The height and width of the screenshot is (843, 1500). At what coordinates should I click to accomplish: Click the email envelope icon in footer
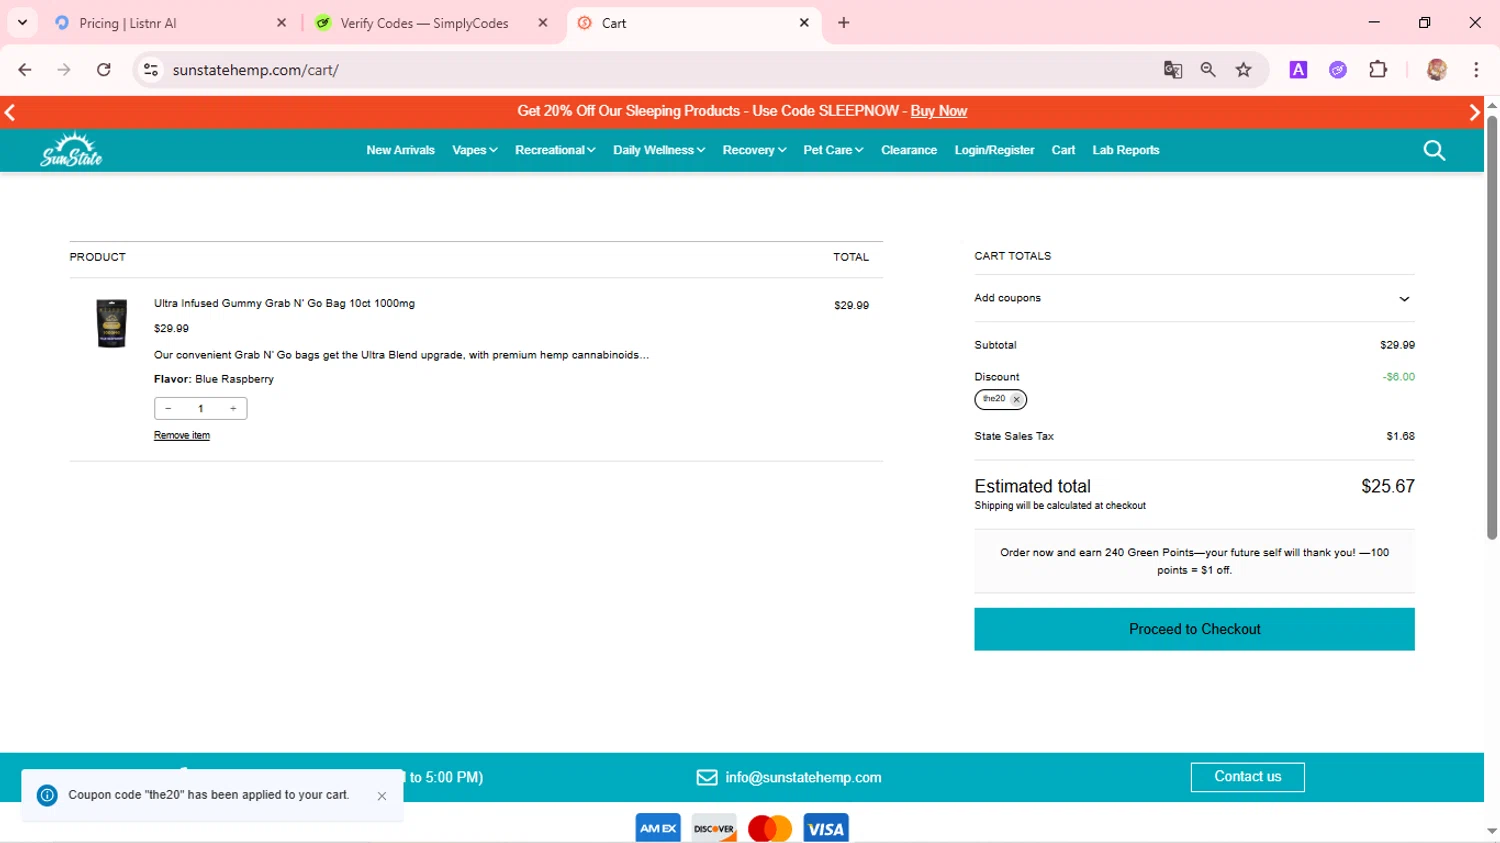pos(707,778)
